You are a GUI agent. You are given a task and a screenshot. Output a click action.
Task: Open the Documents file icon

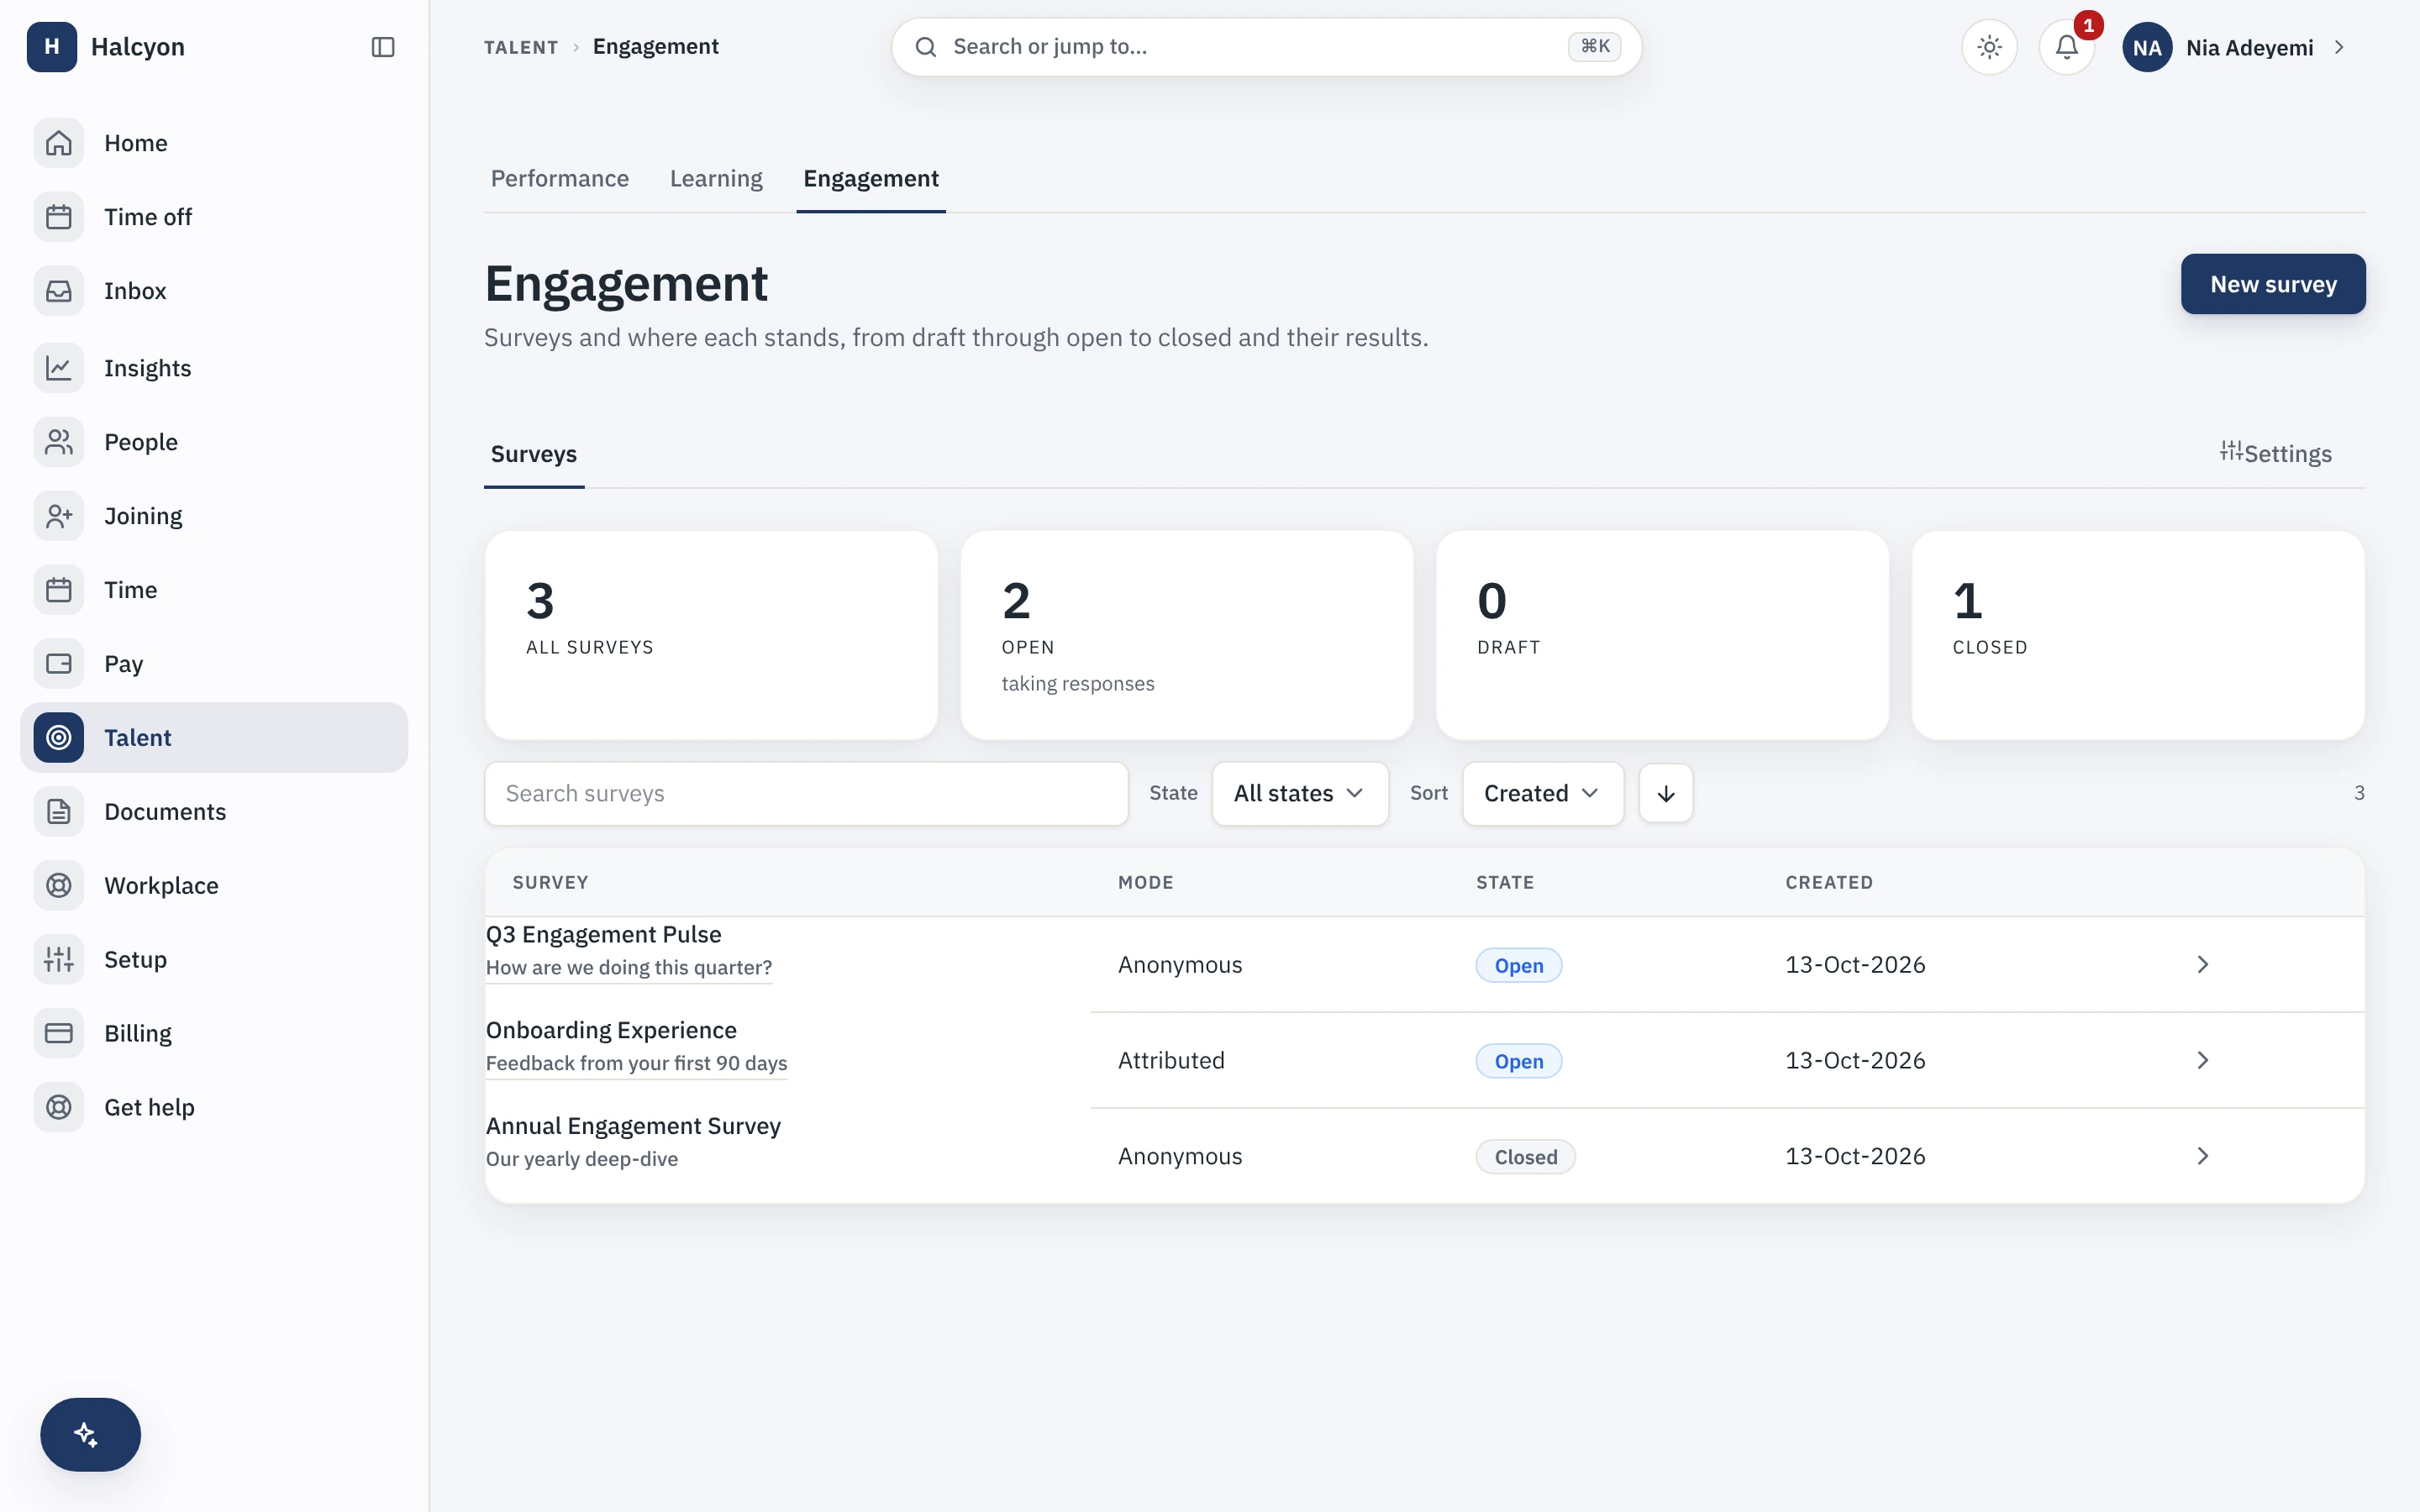pyautogui.click(x=59, y=812)
